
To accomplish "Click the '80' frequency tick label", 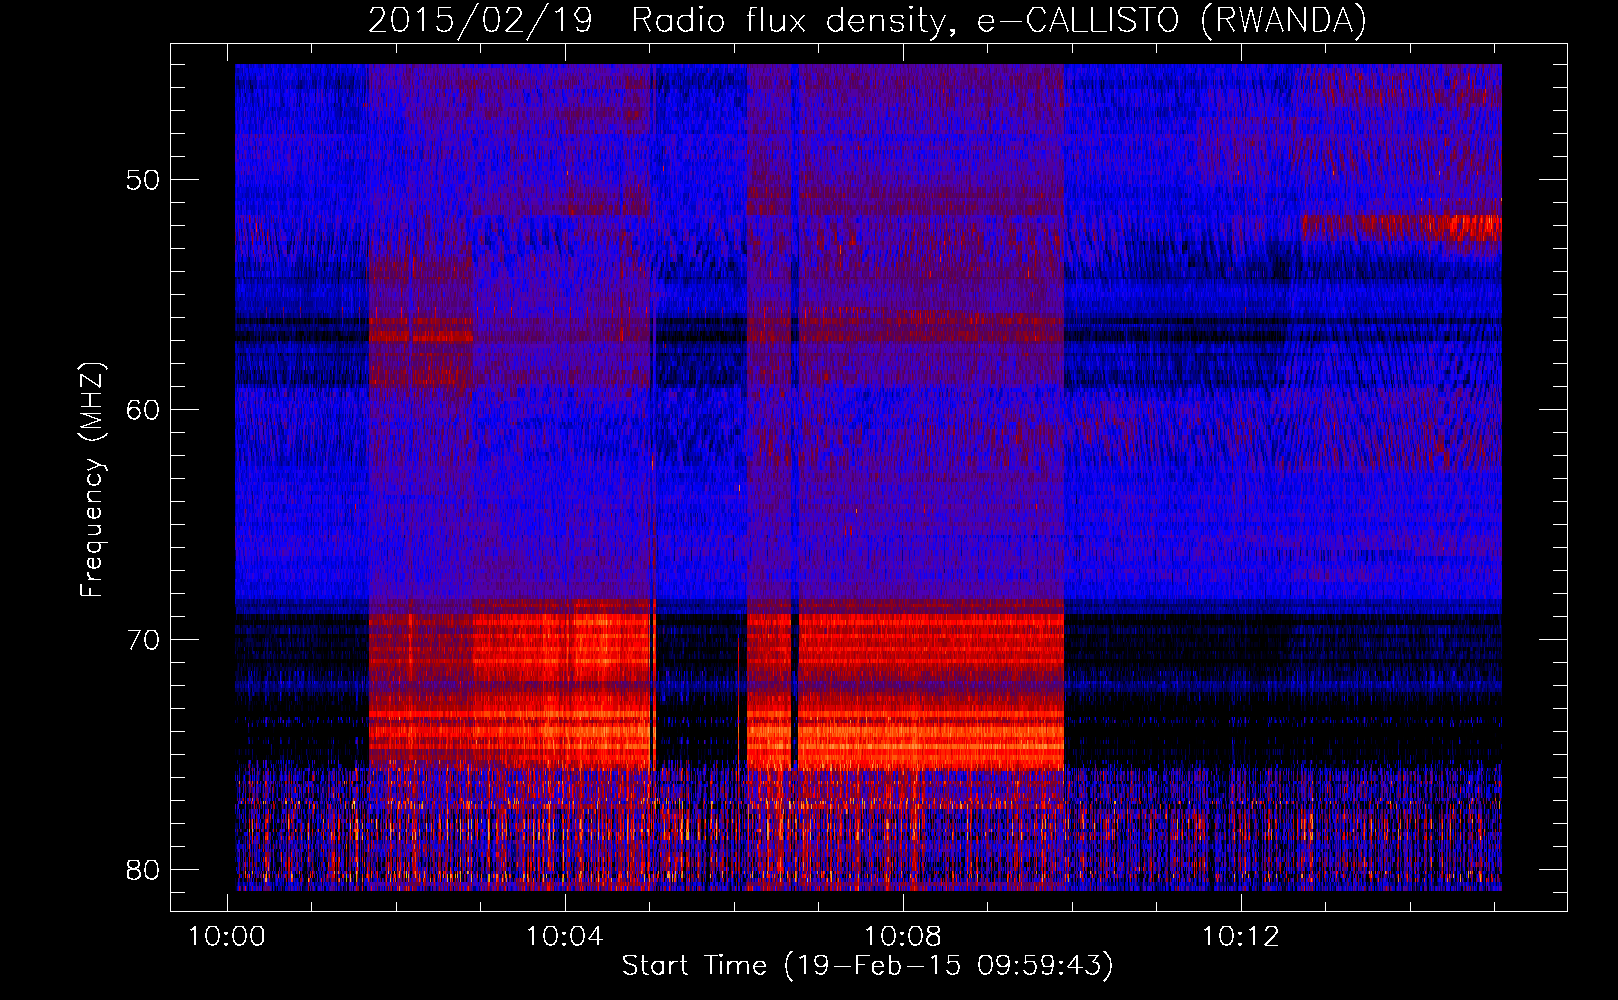I will tap(144, 870).
